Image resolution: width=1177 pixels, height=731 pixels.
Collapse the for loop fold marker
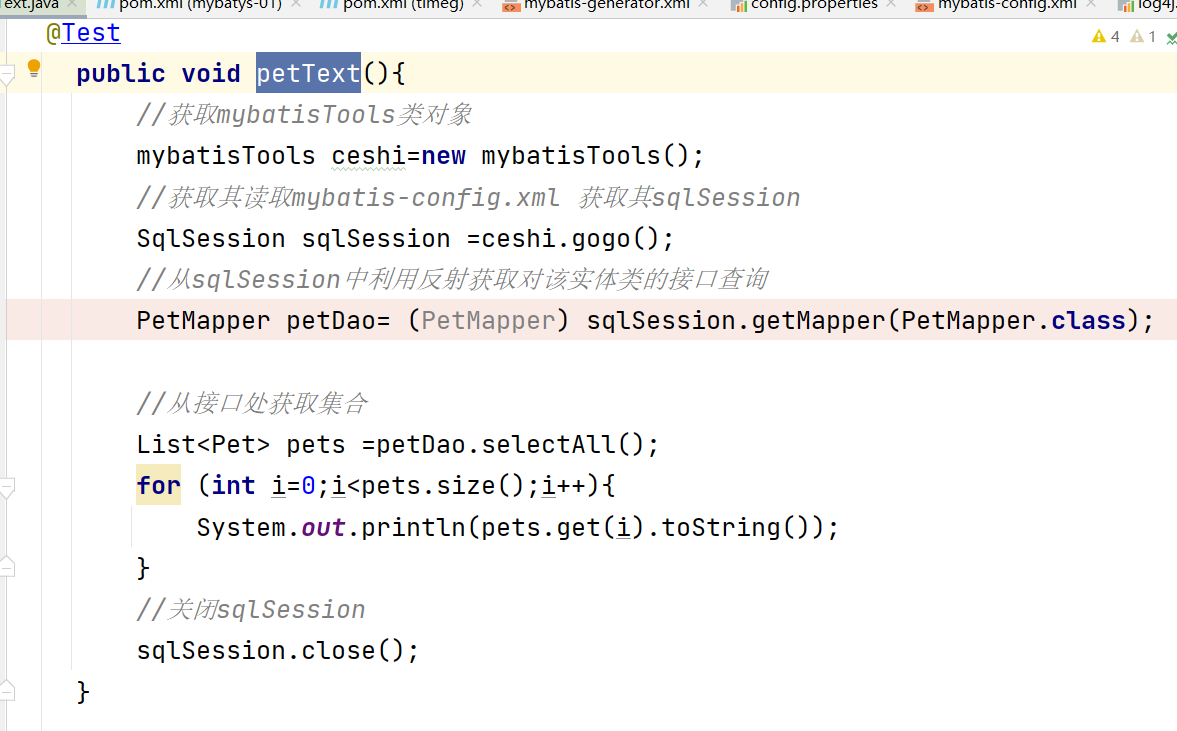pos(8,487)
